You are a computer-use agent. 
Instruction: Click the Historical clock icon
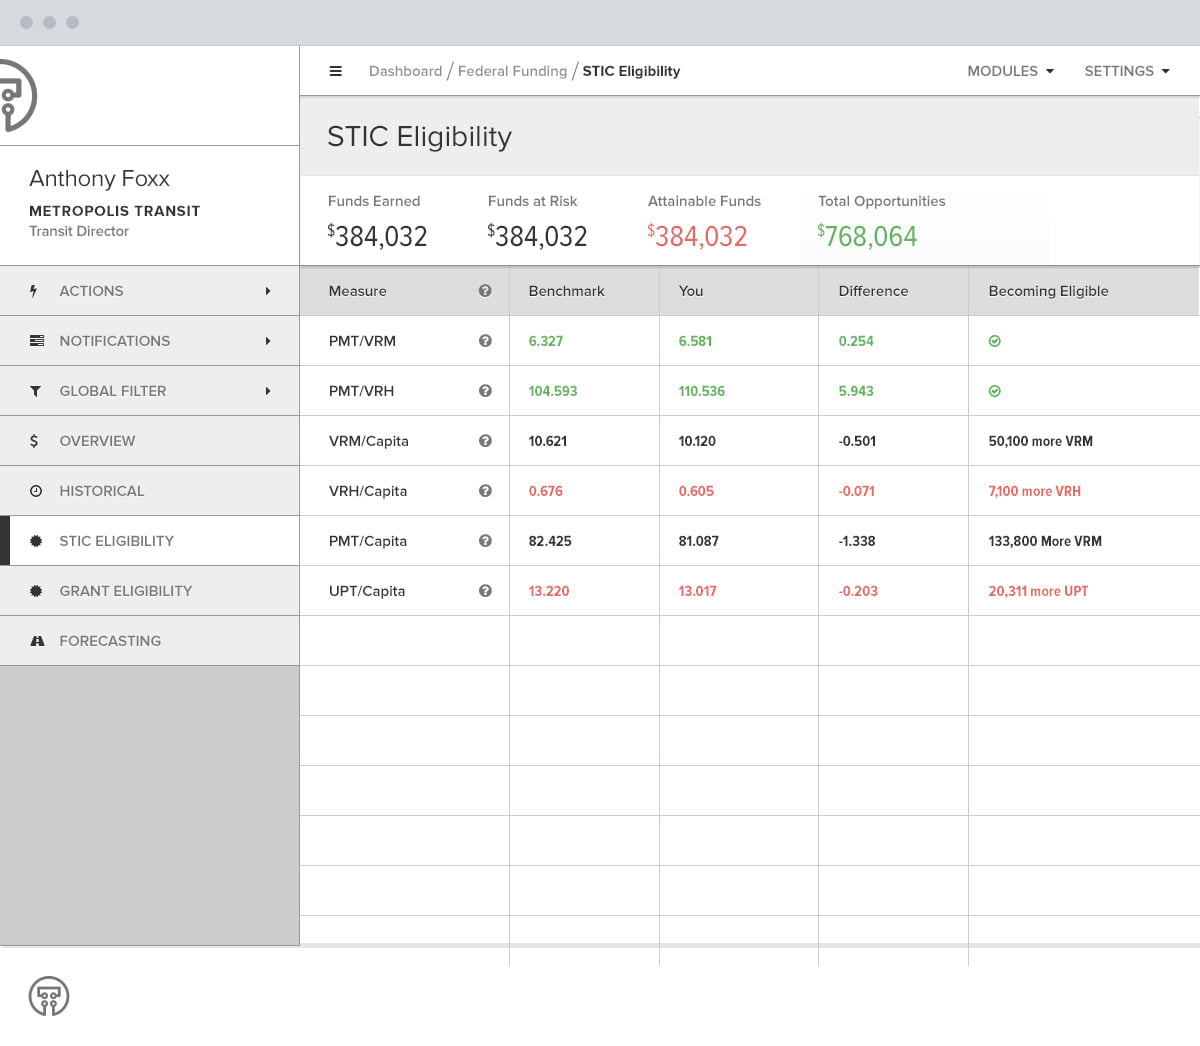[x=36, y=491]
